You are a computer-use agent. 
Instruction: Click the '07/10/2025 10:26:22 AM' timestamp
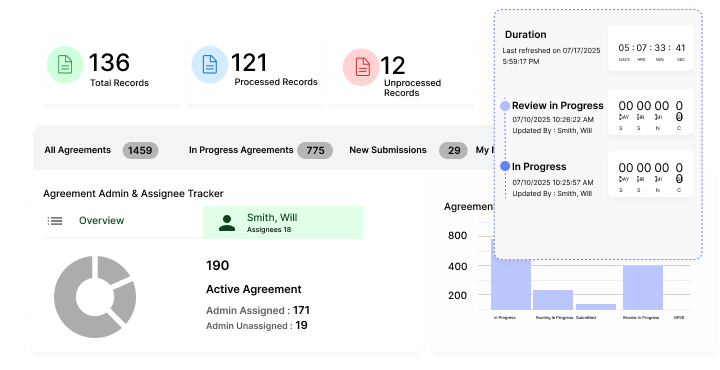coord(553,119)
